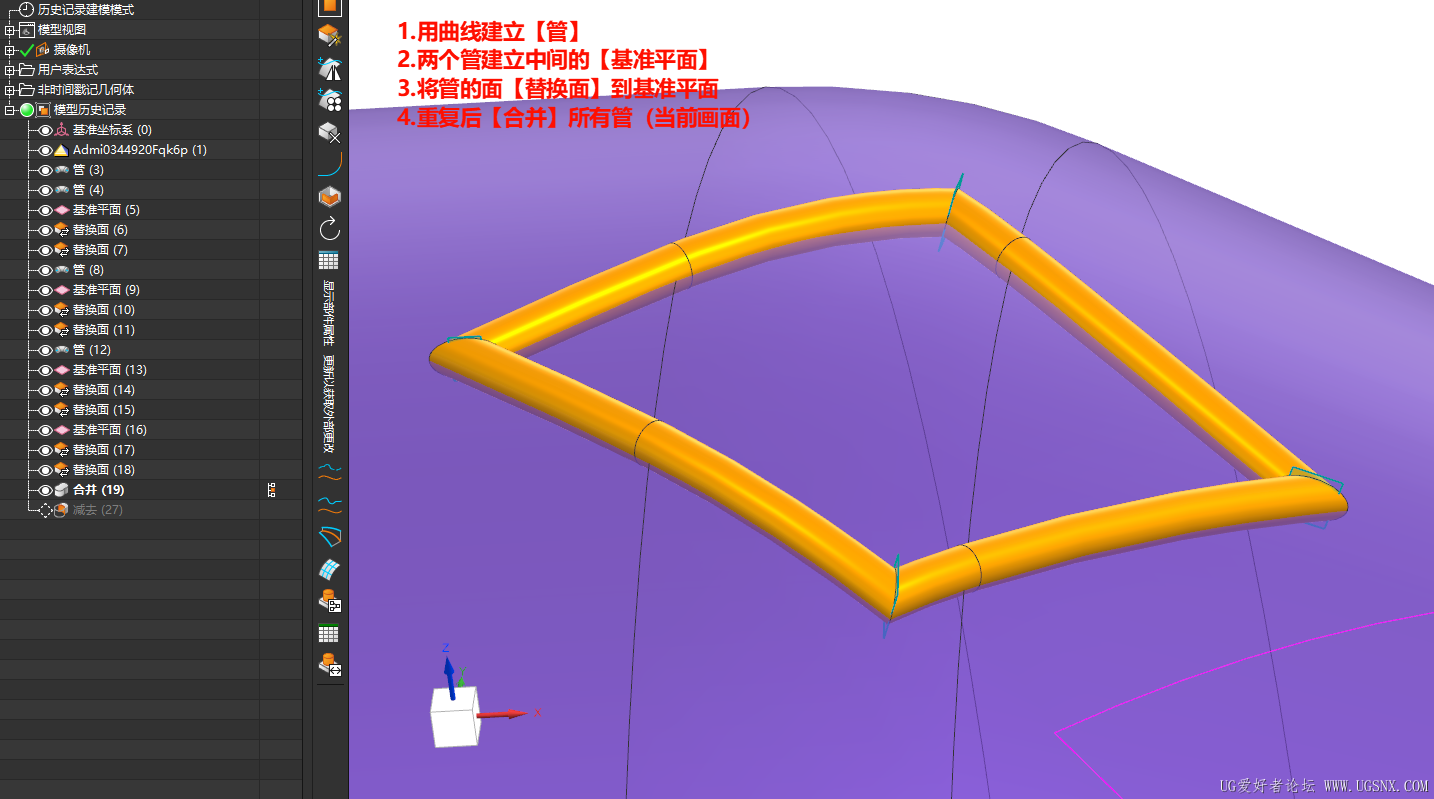The width and height of the screenshot is (1434, 799).
Task: Click the camera icon beside 摄像机
Action: click(x=43, y=50)
